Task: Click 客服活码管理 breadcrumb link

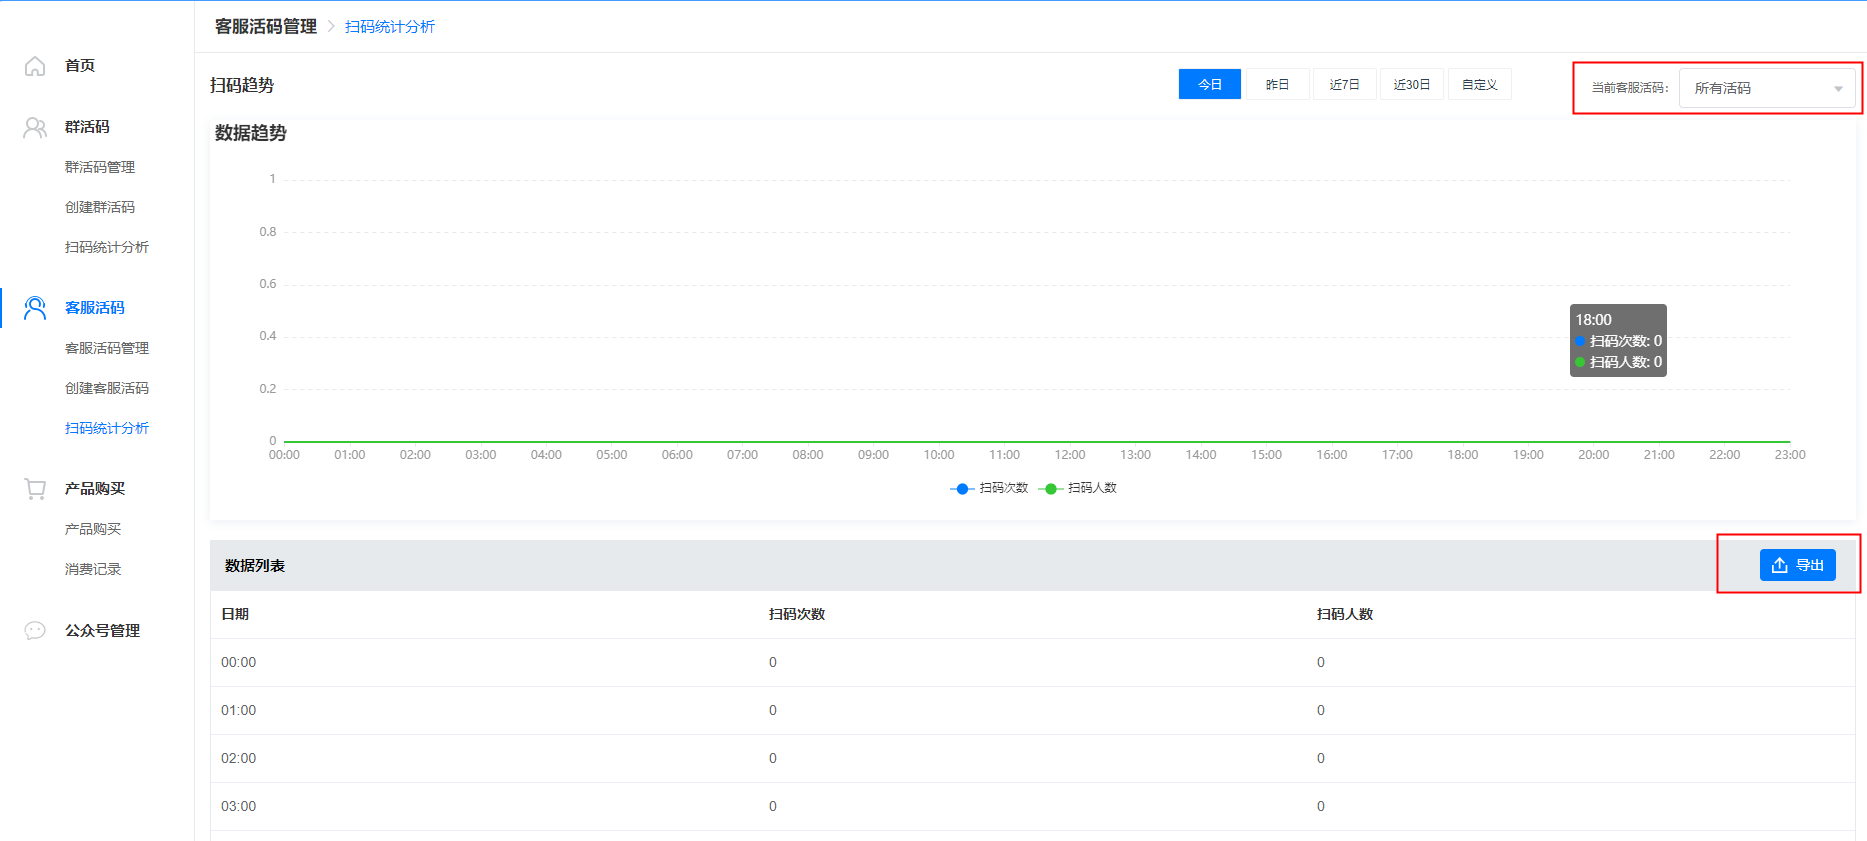Action: coord(266,27)
